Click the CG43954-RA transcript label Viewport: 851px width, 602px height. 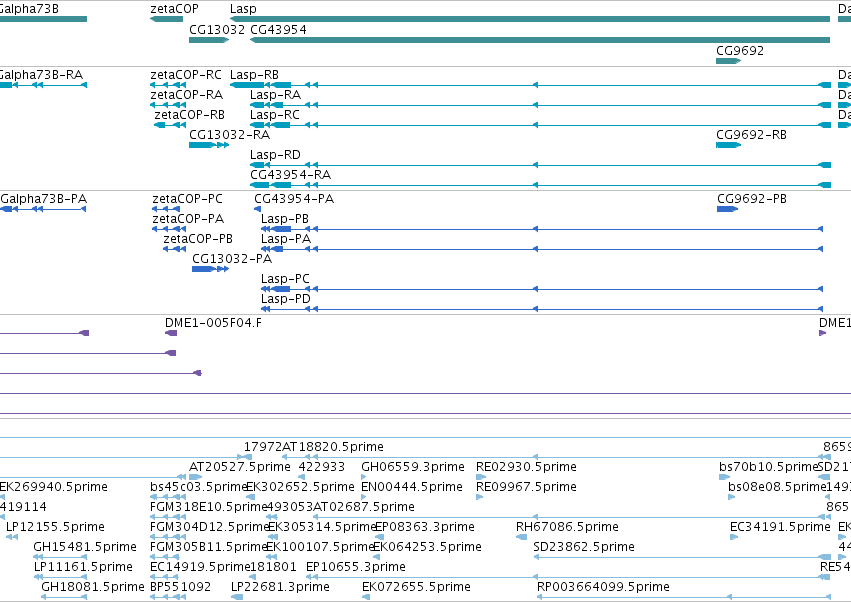tap(291, 175)
